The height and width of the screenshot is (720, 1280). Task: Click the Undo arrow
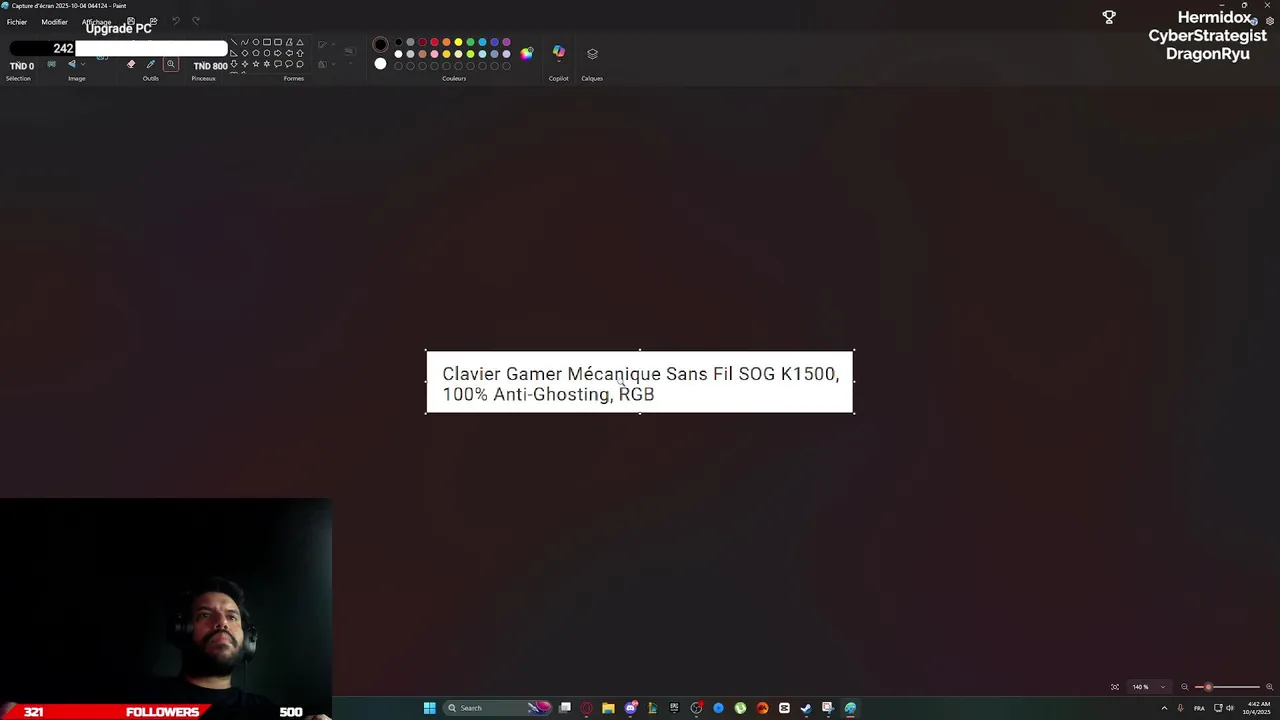(x=176, y=21)
